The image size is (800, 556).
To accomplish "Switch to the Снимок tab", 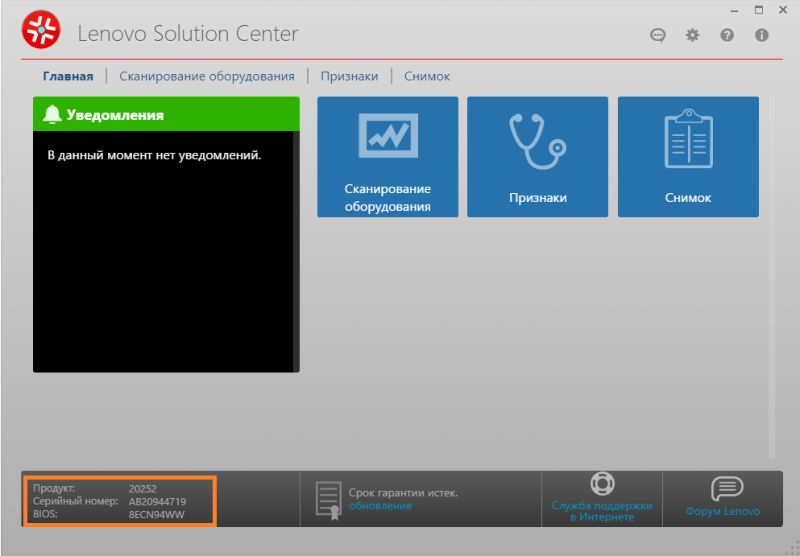I will click(427, 76).
